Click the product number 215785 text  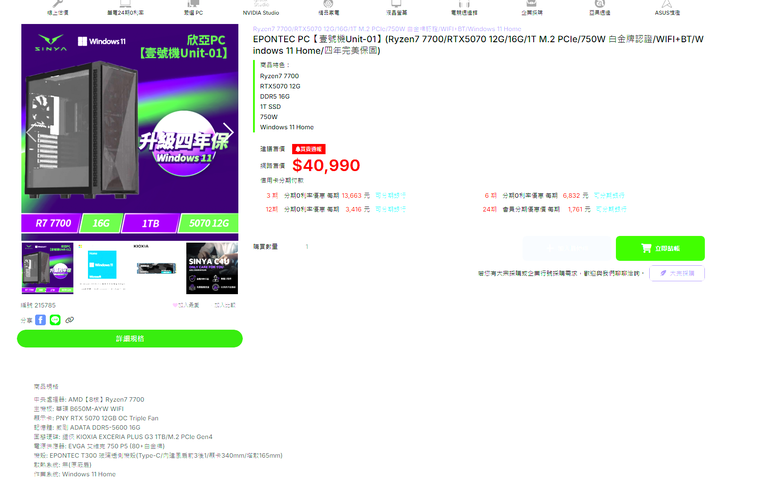(38, 305)
